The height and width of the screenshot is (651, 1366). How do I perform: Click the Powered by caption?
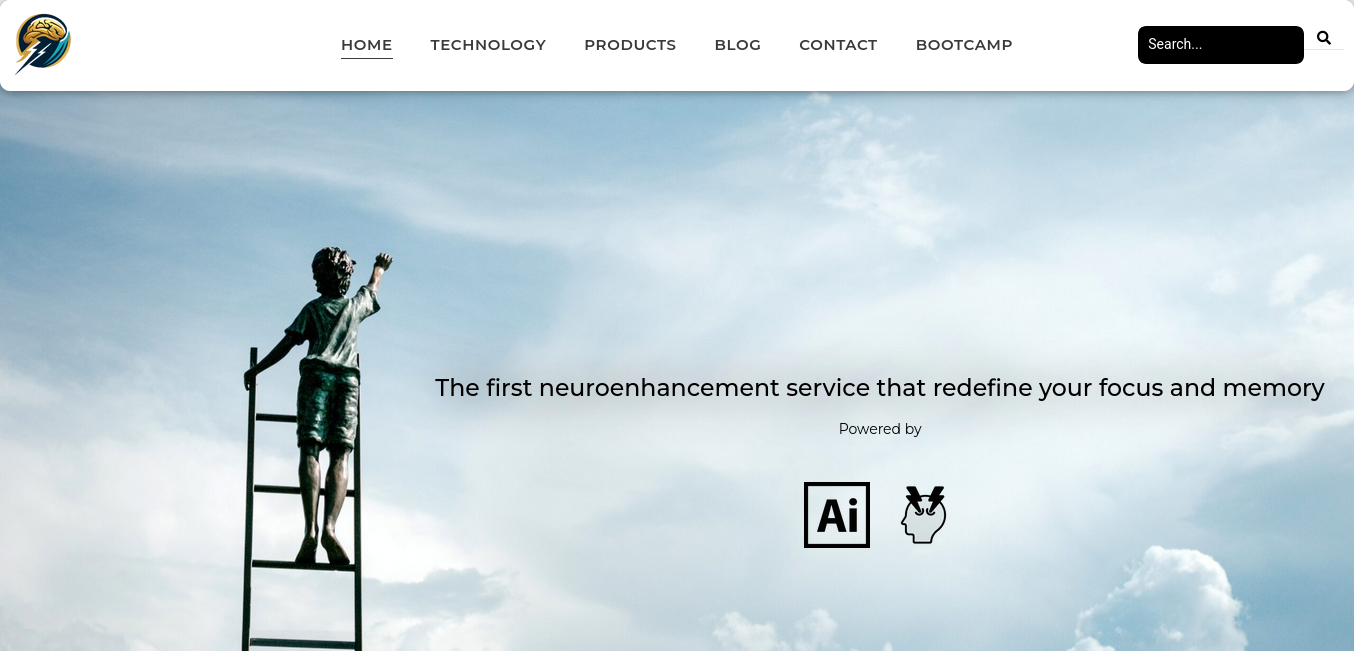click(x=880, y=429)
